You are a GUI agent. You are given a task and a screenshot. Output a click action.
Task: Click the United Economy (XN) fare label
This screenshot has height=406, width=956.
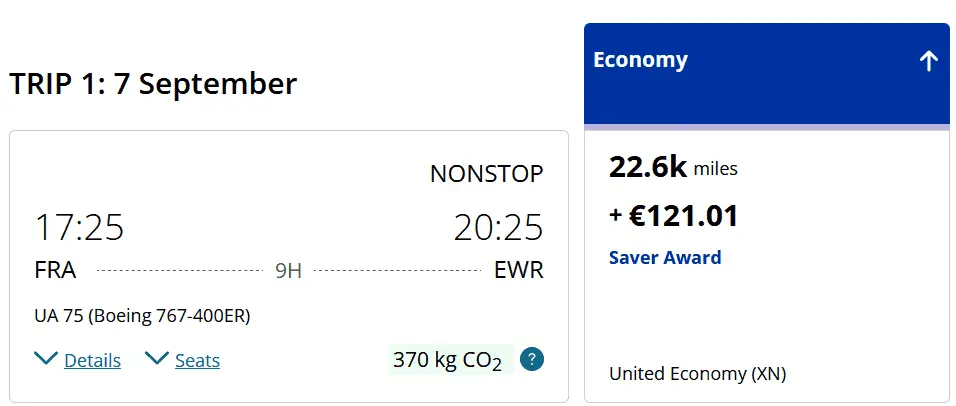[697, 374]
